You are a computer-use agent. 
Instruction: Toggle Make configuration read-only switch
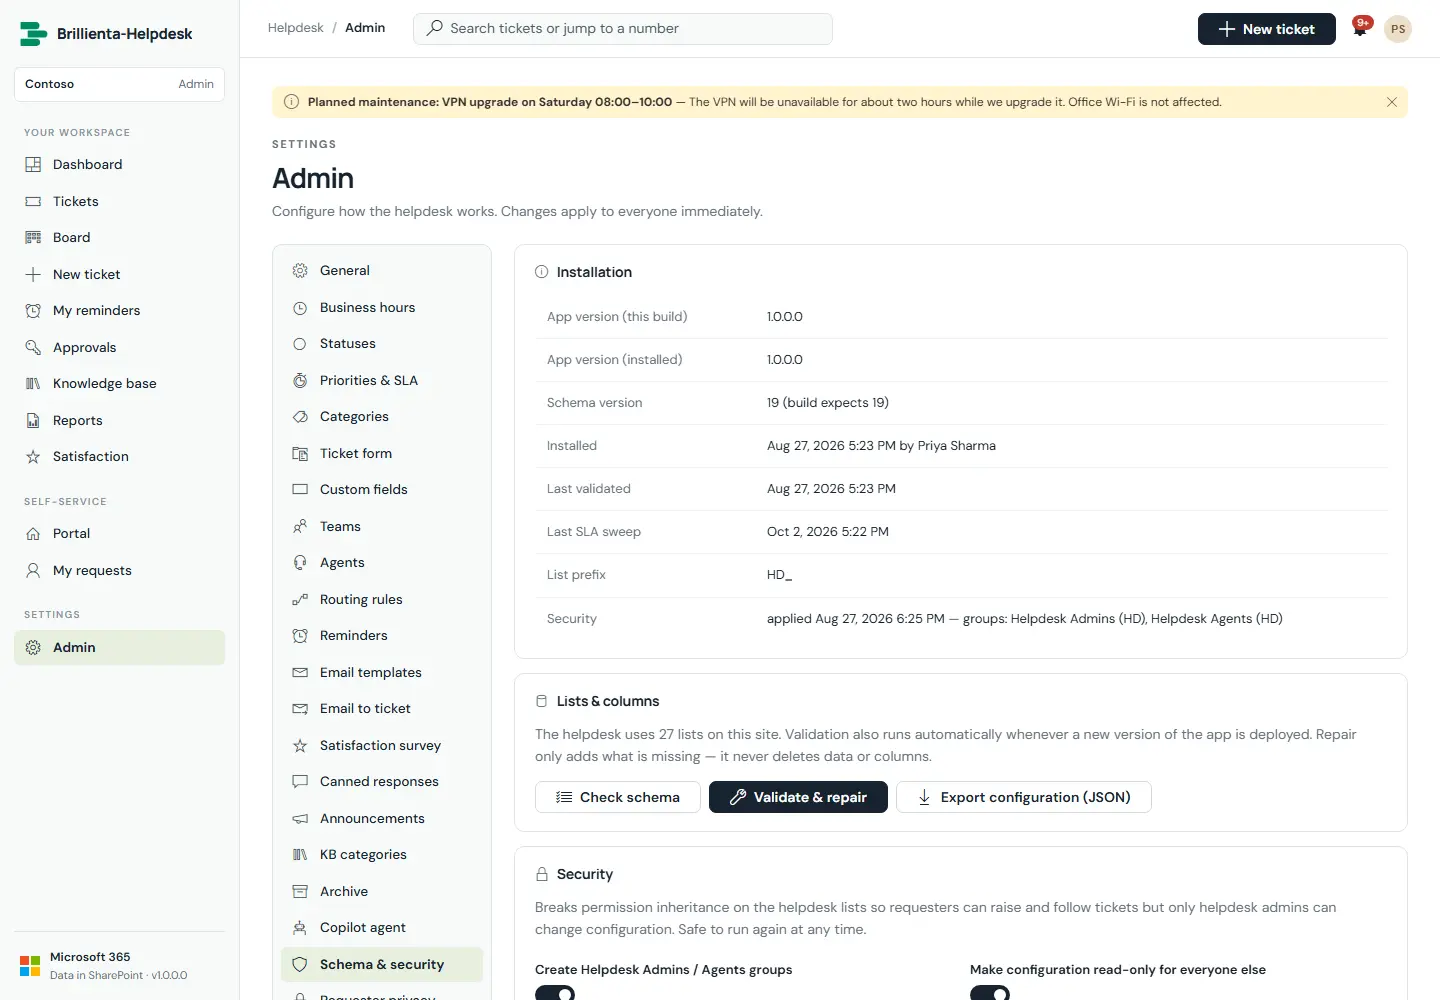coord(990,993)
